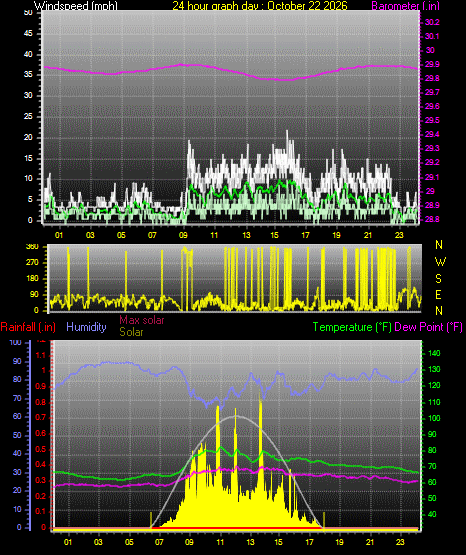Click the "140" temperature axis value
This screenshot has width=466, height=555.
[434, 353]
